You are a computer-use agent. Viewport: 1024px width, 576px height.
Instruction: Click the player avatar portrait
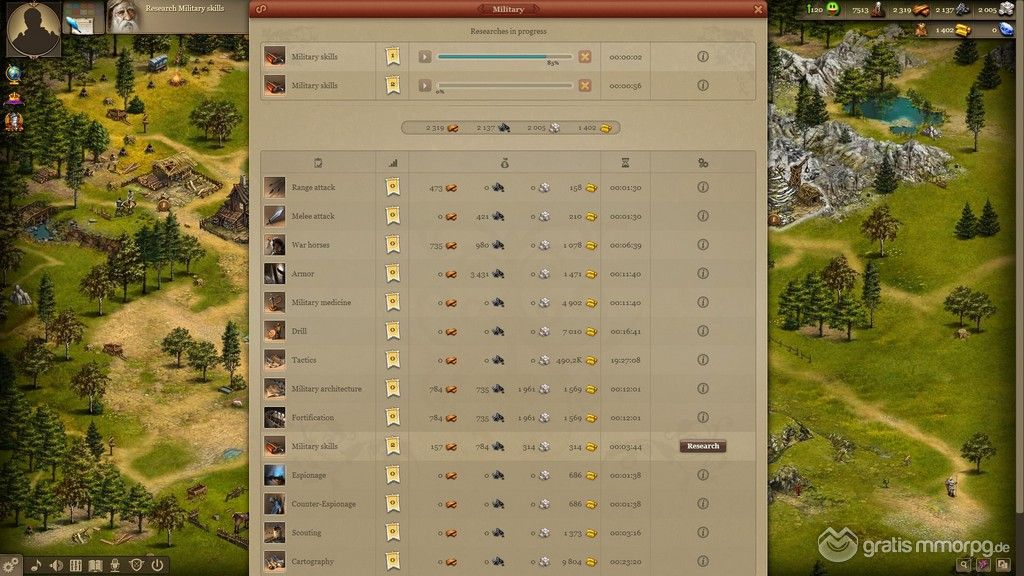[33, 28]
